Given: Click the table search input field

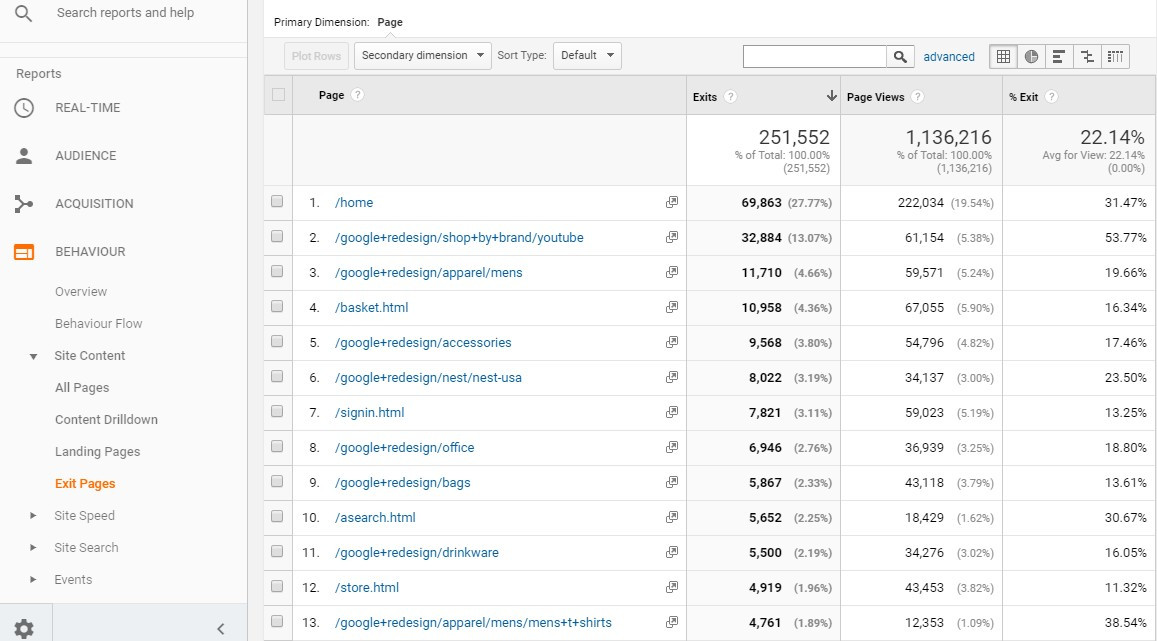Looking at the screenshot, I should 815,57.
